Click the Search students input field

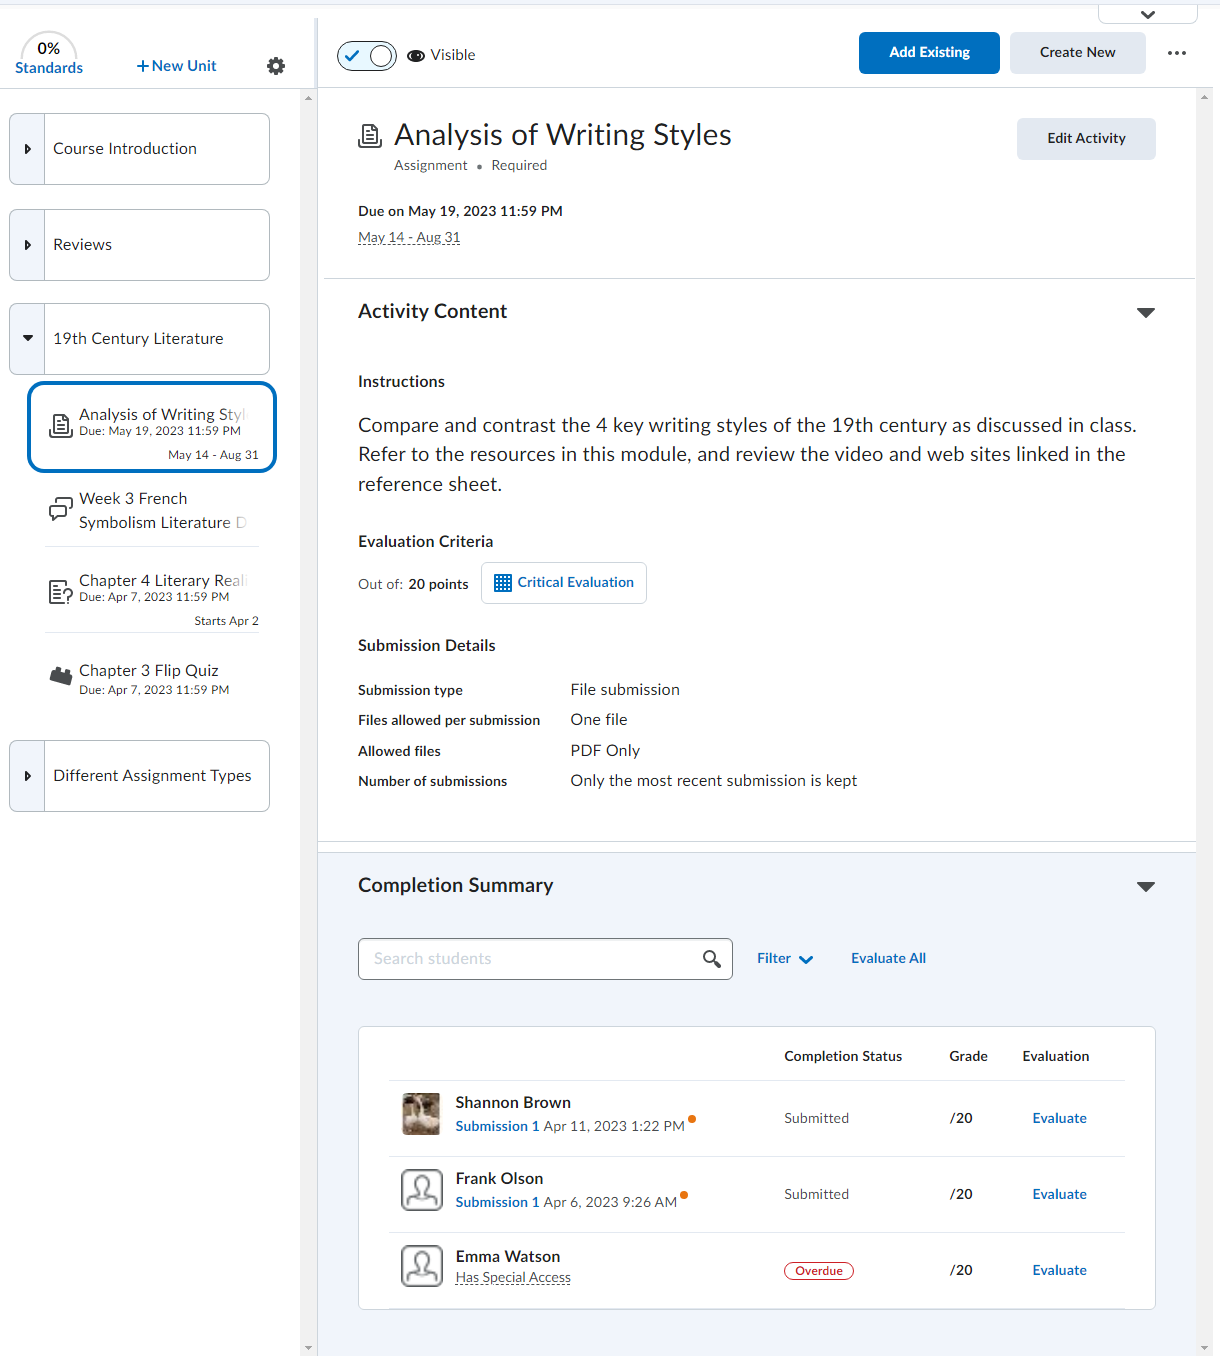(x=530, y=959)
